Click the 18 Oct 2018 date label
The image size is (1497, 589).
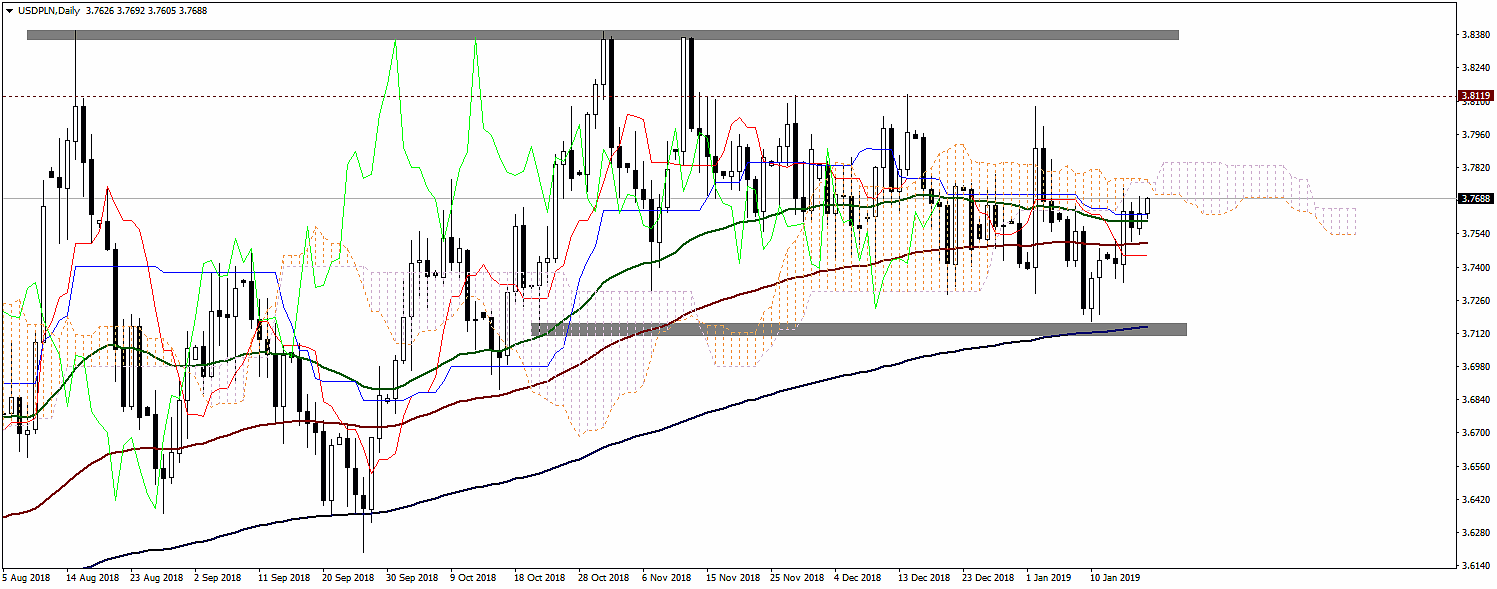(x=539, y=578)
